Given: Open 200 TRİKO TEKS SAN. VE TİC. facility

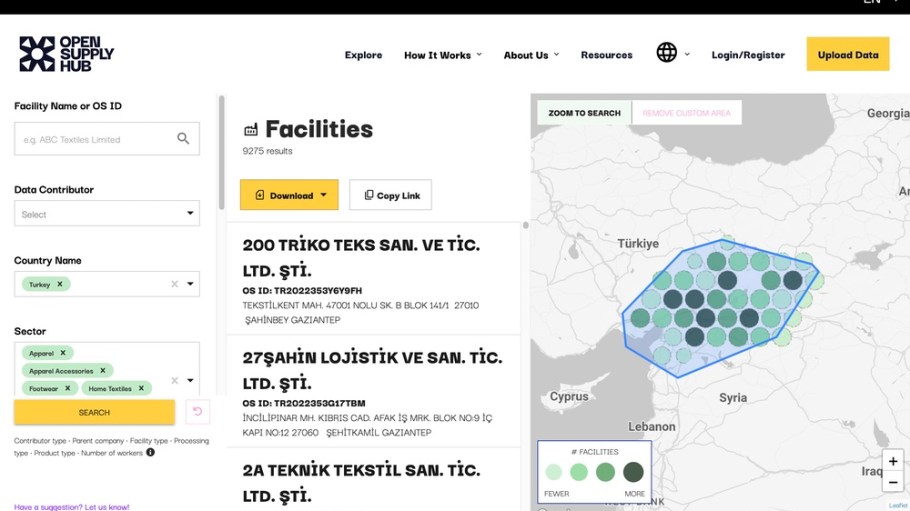Looking at the screenshot, I should (361, 257).
